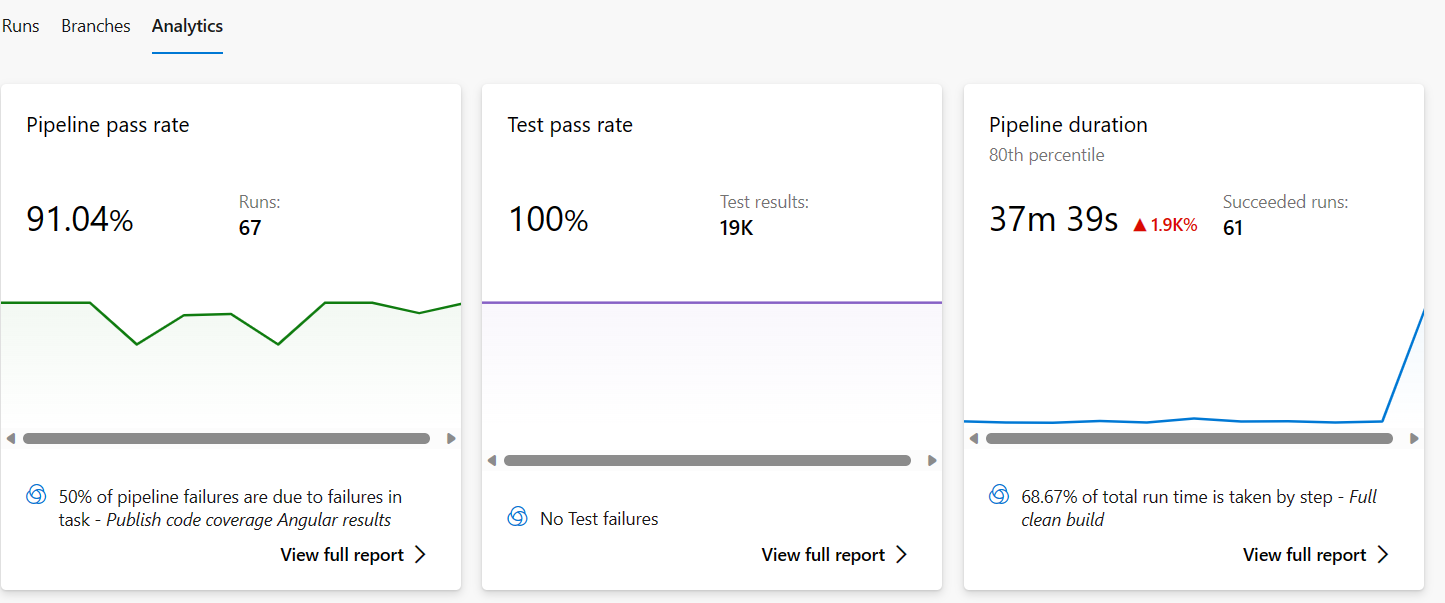This screenshot has height=603, width=1445.
Task: Click the left arrow on Pipeline pass rate chart scrollbar
Action: tap(11, 437)
